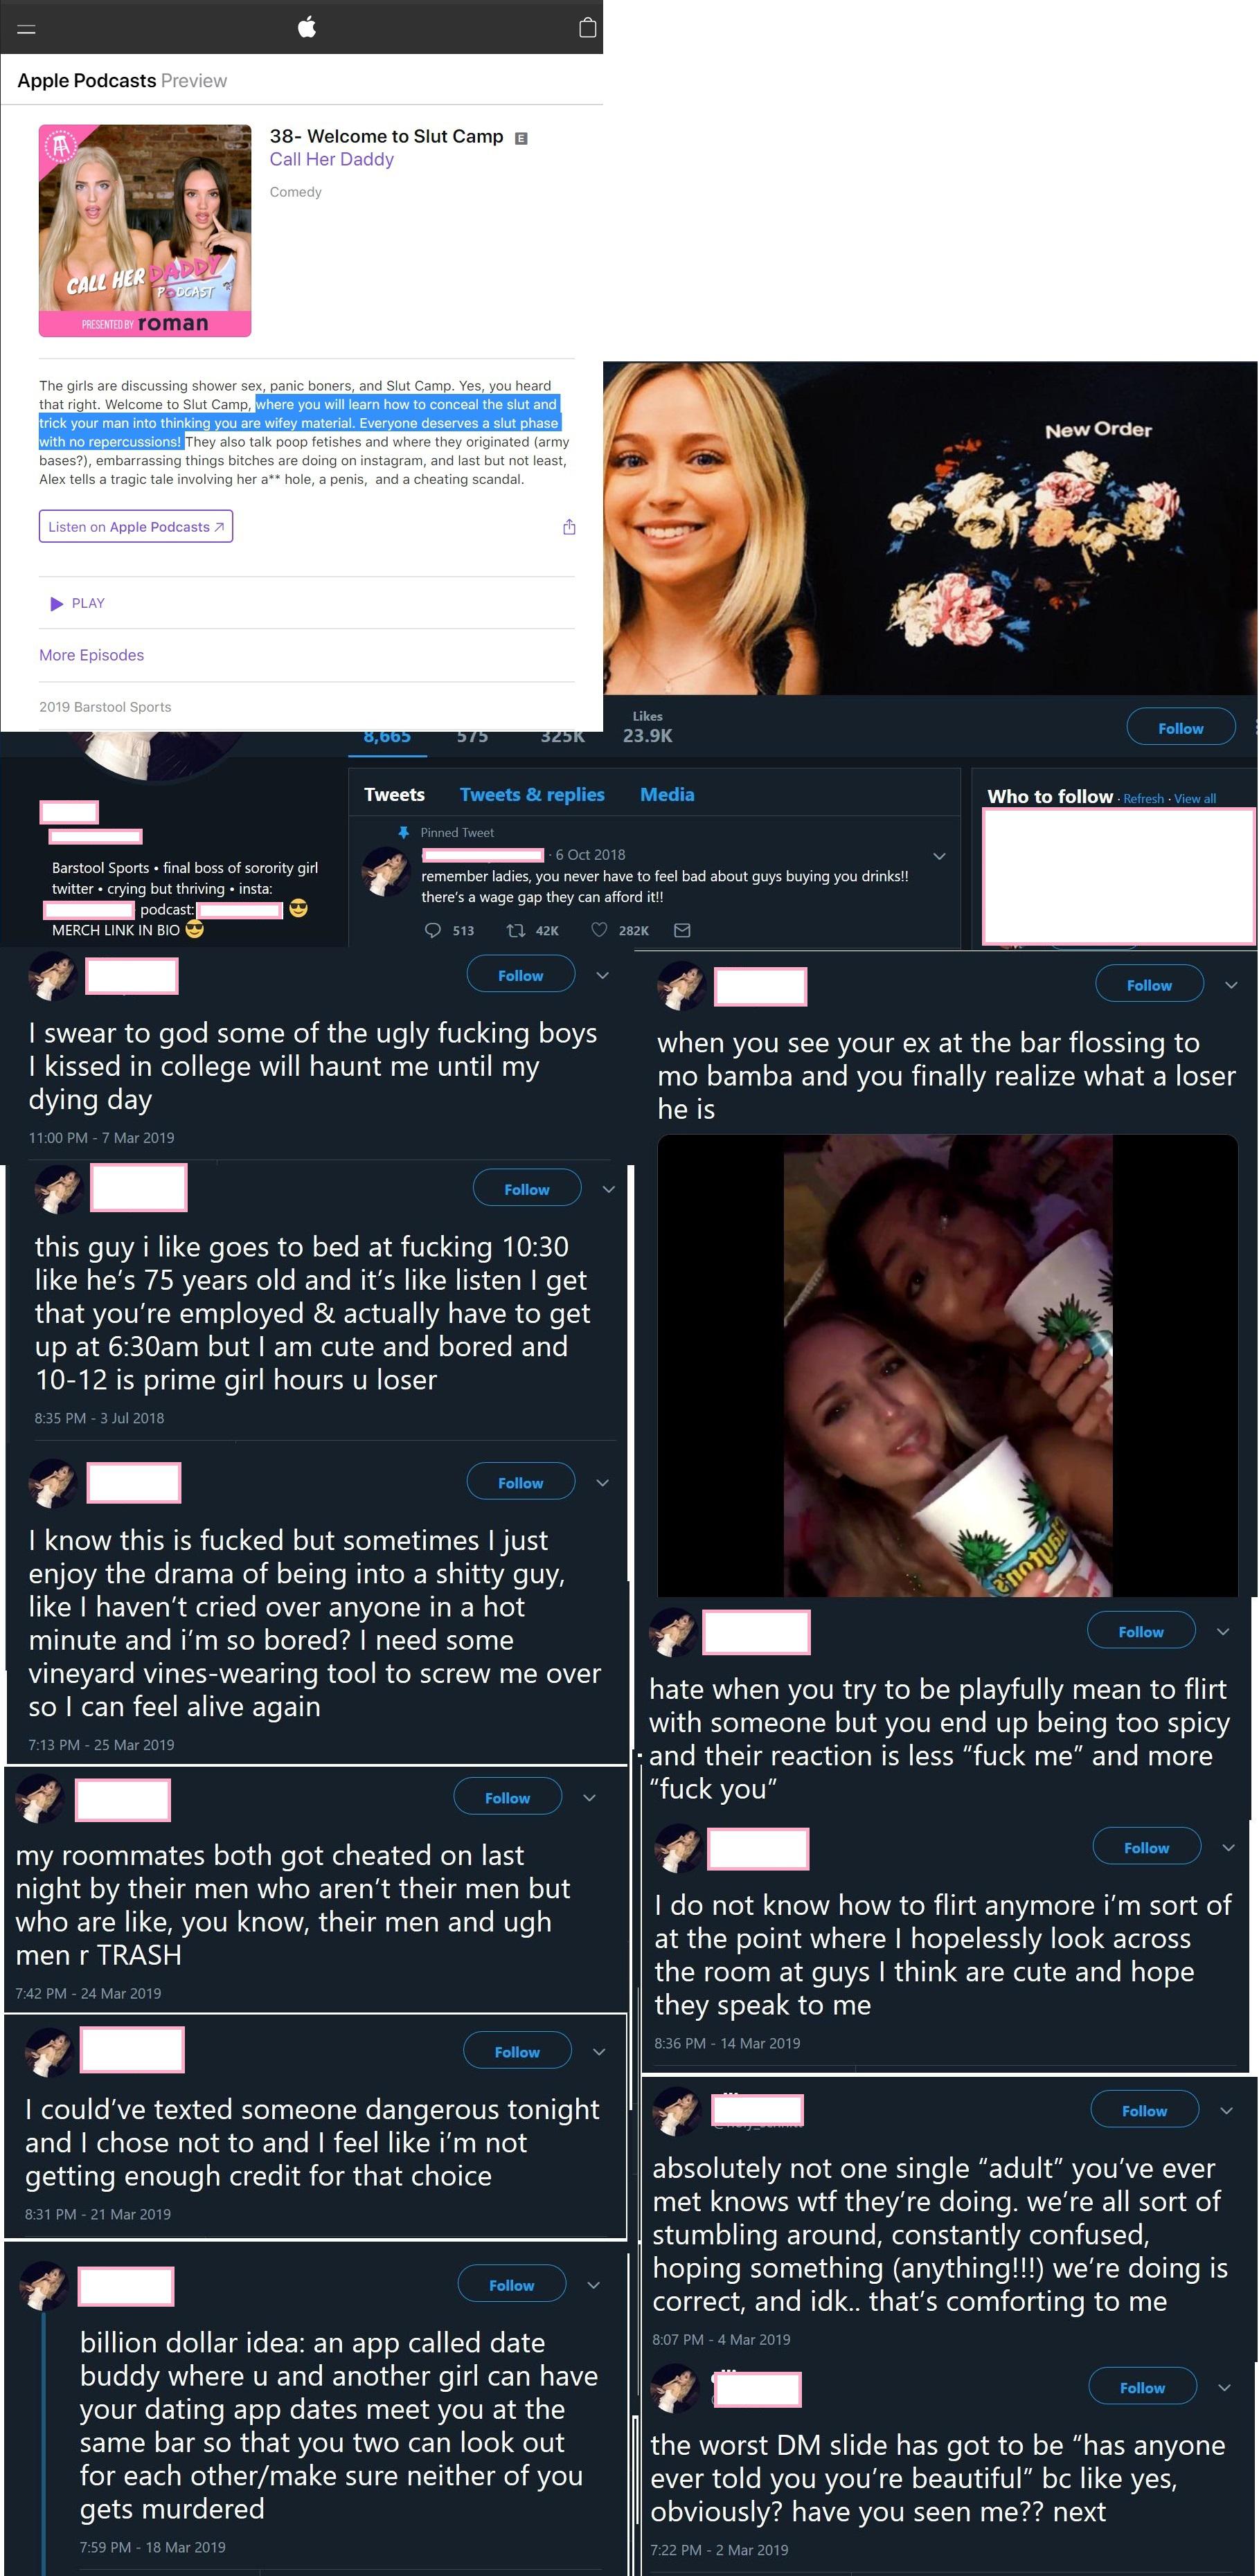Click the share icon beside Listen button

click(569, 527)
